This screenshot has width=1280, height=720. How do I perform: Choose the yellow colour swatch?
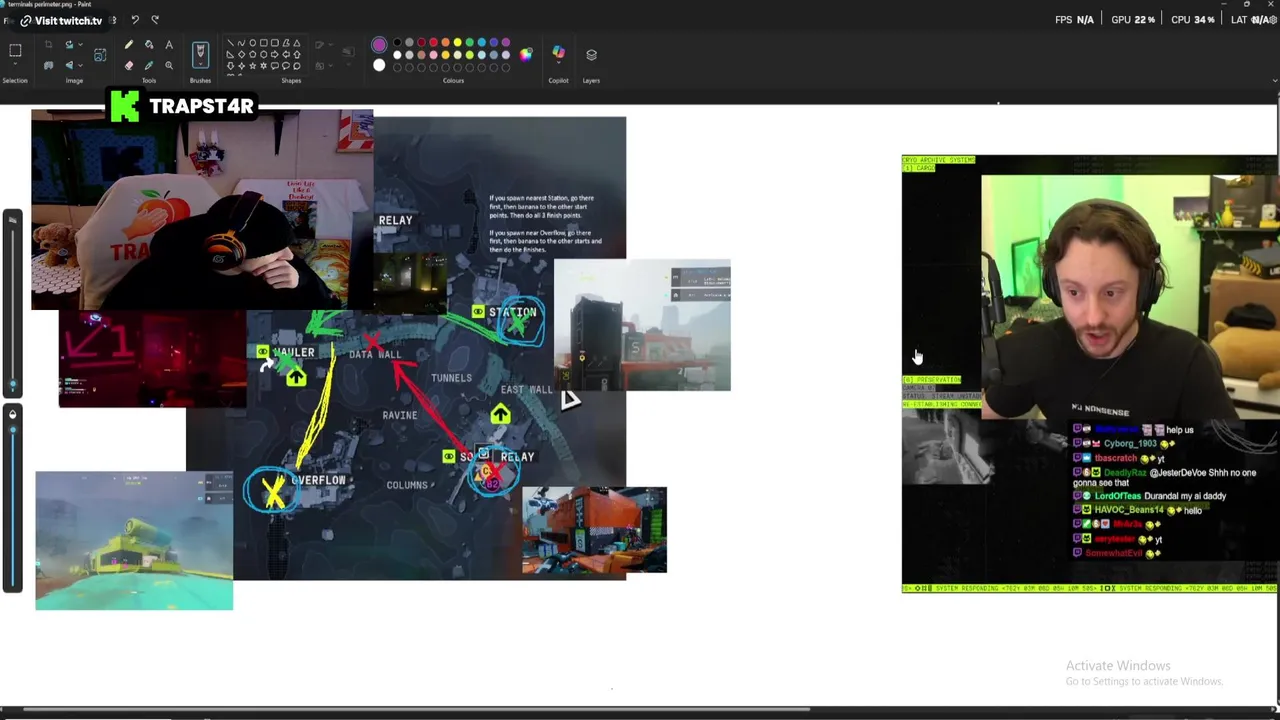(457, 42)
